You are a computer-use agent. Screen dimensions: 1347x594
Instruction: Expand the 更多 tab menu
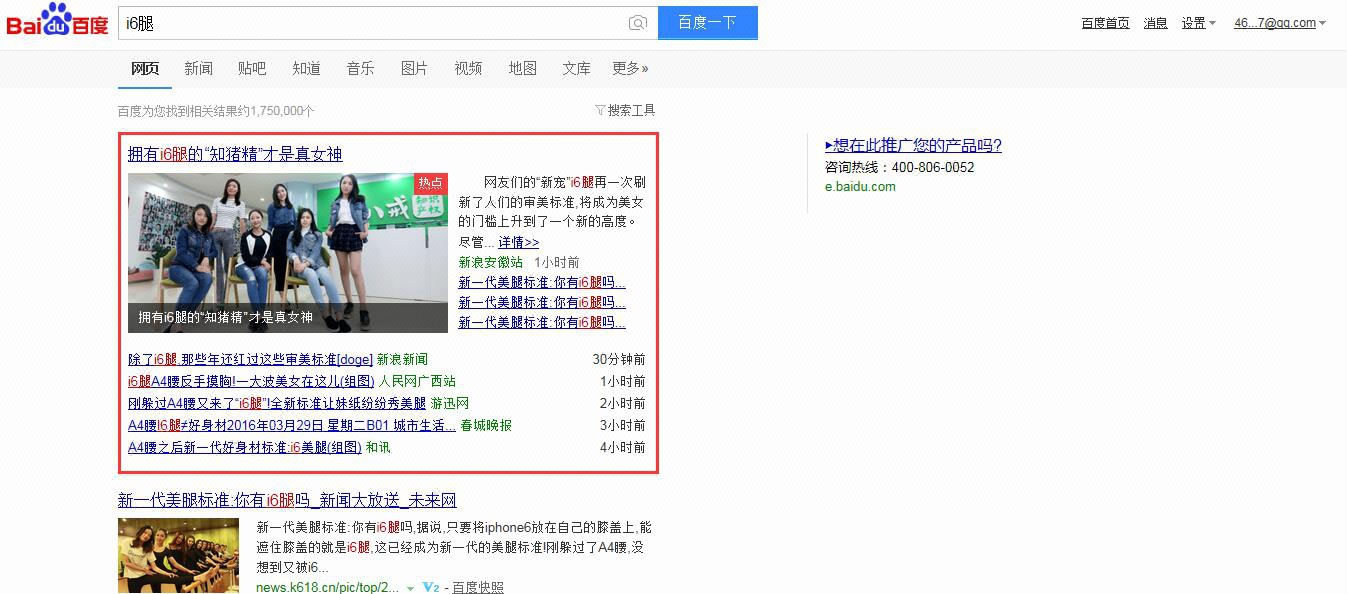[630, 68]
